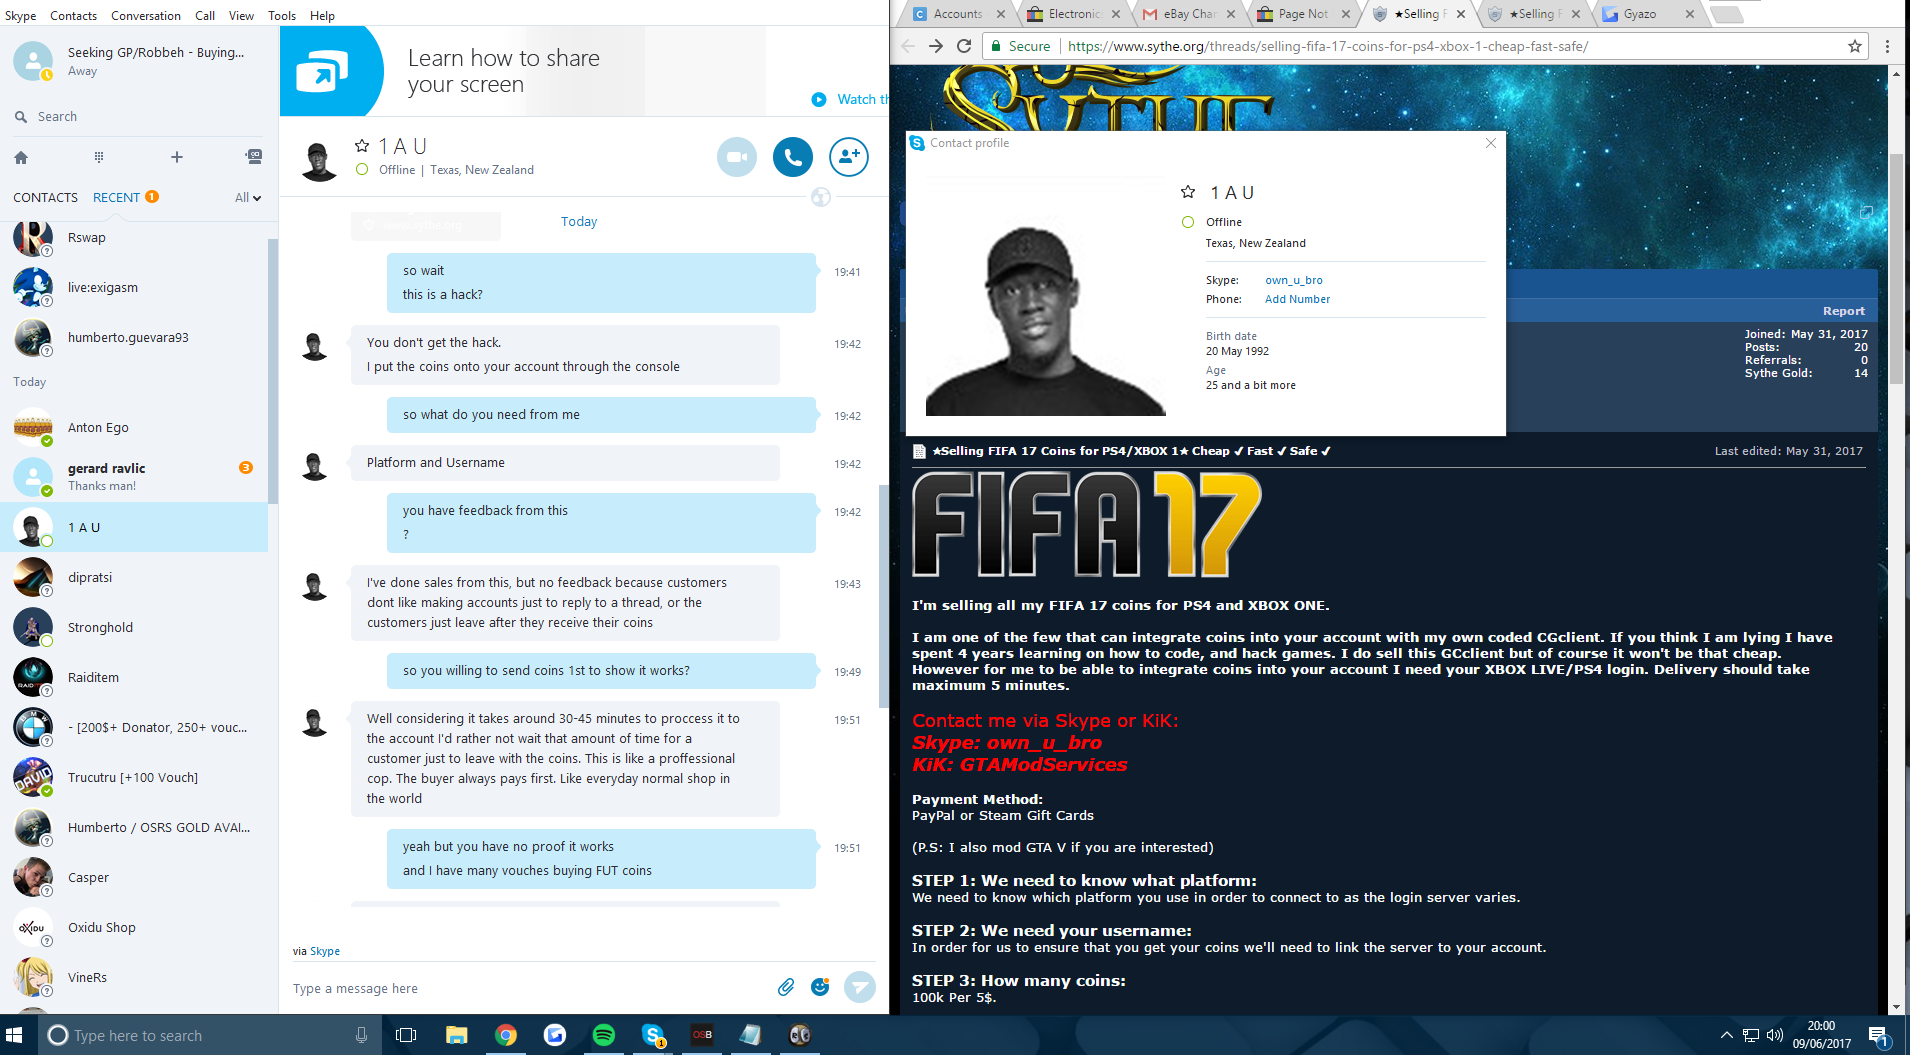Open the Tools menu
This screenshot has width=1910, height=1055.
click(x=282, y=15)
